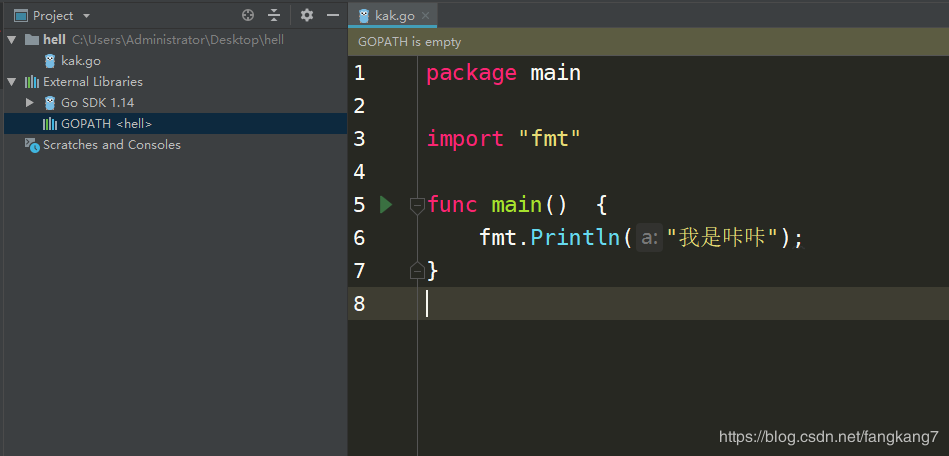Fold the main function at line 5

coord(417,205)
